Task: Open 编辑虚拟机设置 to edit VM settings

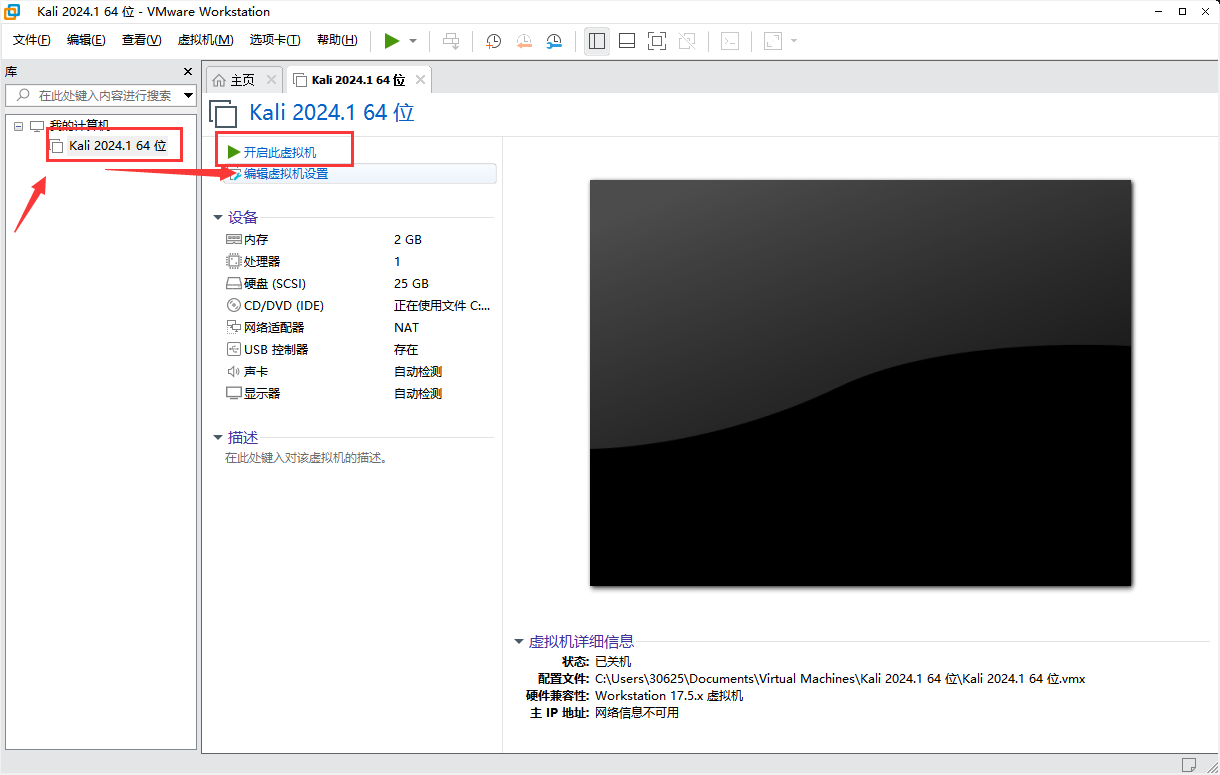Action: [288, 173]
